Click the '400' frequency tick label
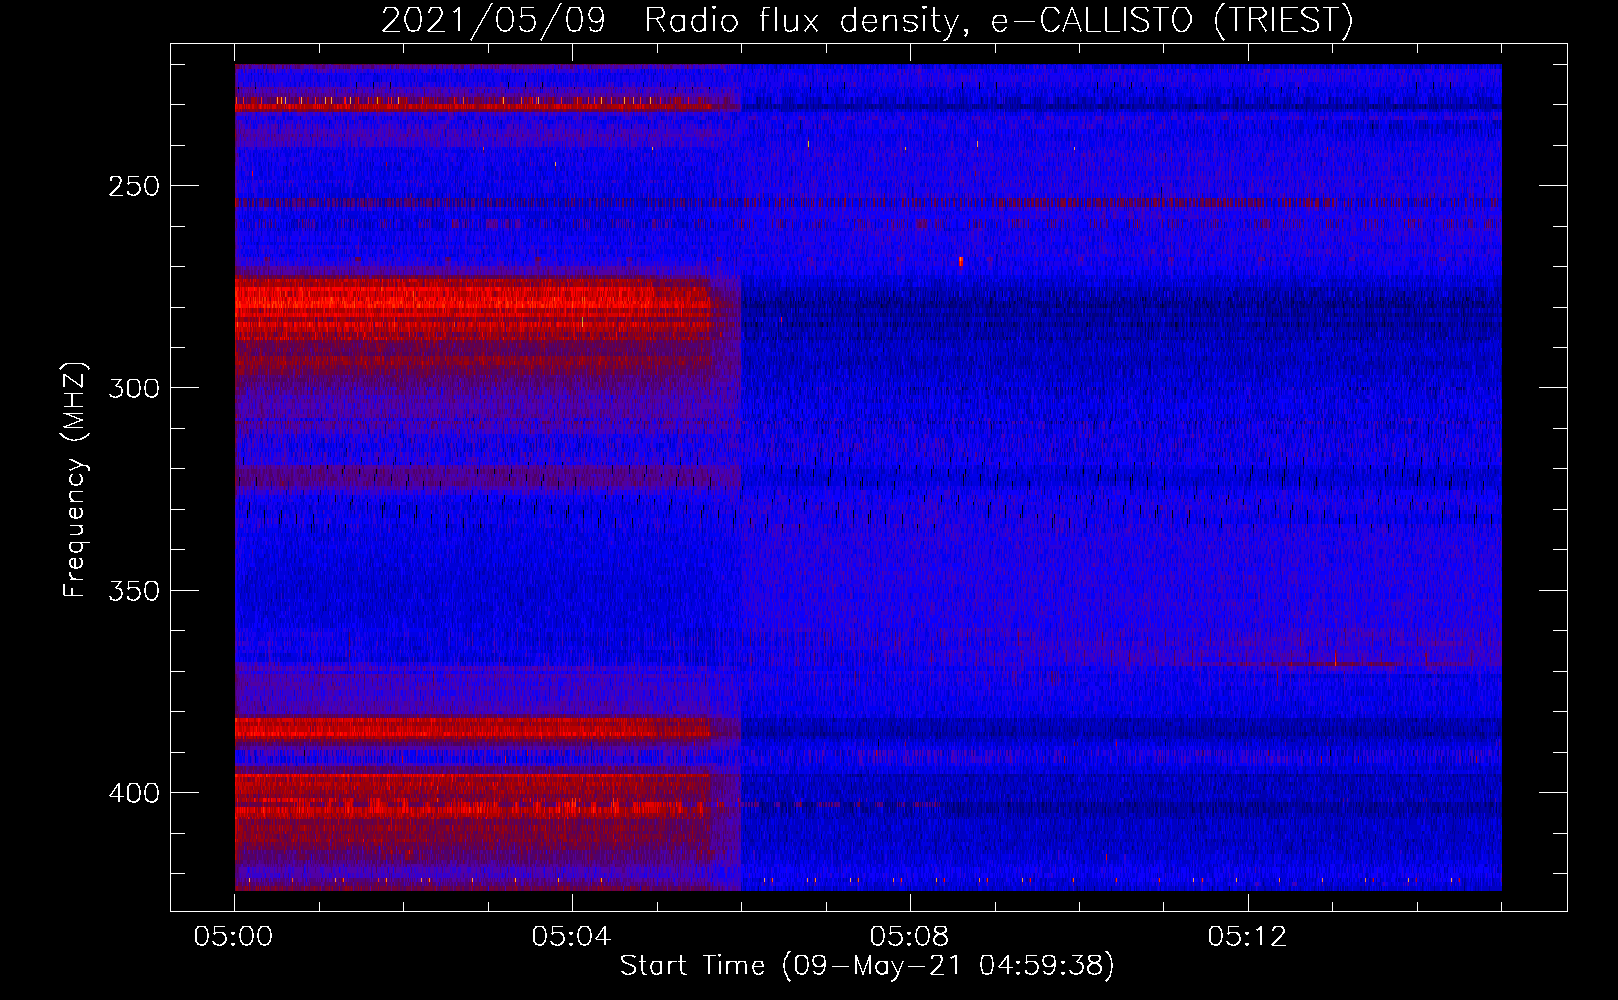The height and width of the screenshot is (1000, 1618). (134, 793)
